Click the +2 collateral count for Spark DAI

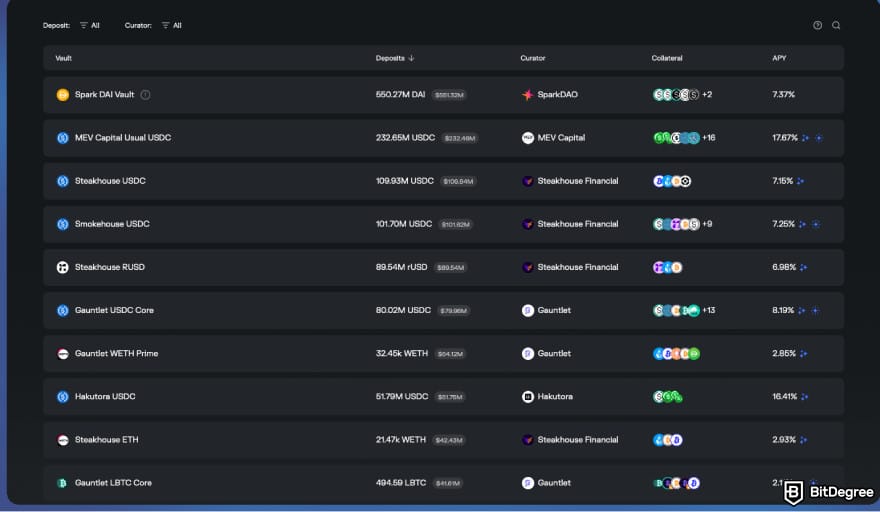(x=707, y=95)
